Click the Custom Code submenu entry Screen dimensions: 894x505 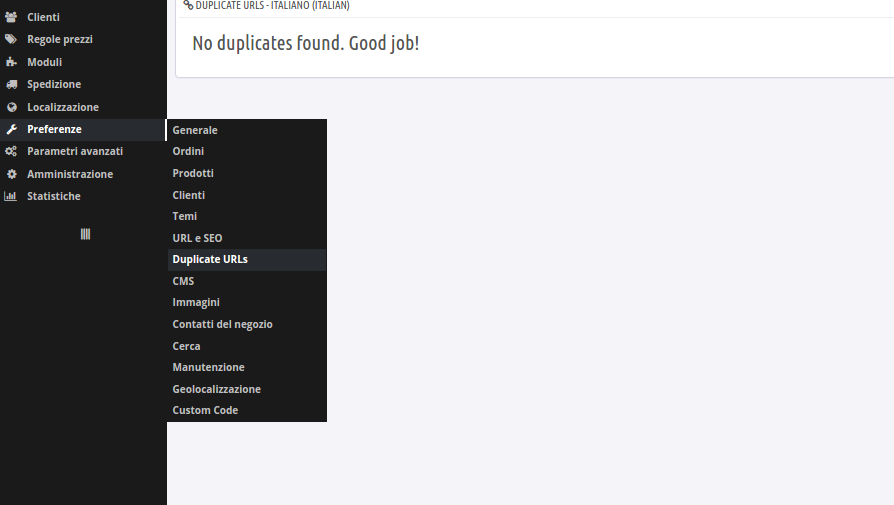tap(205, 410)
